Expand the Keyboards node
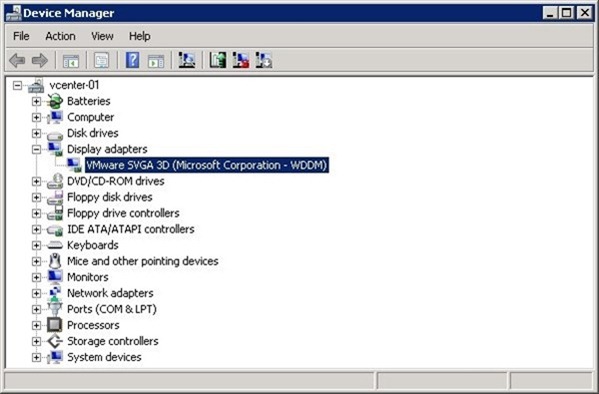 pos(36,245)
